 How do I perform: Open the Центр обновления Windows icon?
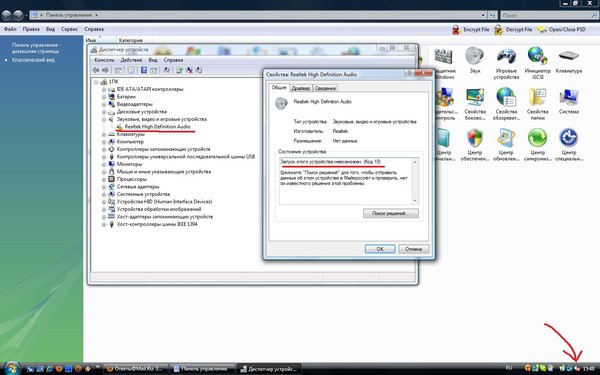(x=506, y=145)
